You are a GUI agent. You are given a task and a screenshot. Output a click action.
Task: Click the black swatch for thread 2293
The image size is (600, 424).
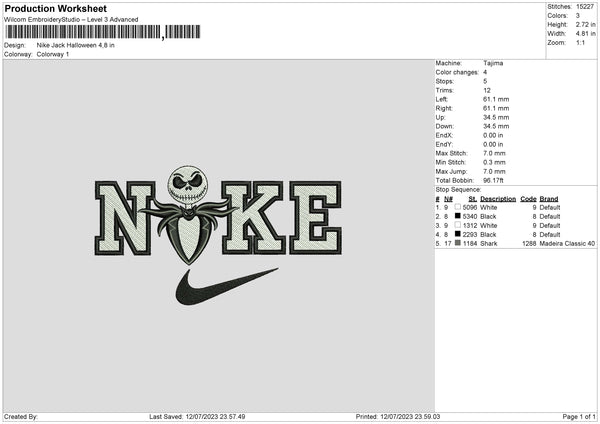458,234
